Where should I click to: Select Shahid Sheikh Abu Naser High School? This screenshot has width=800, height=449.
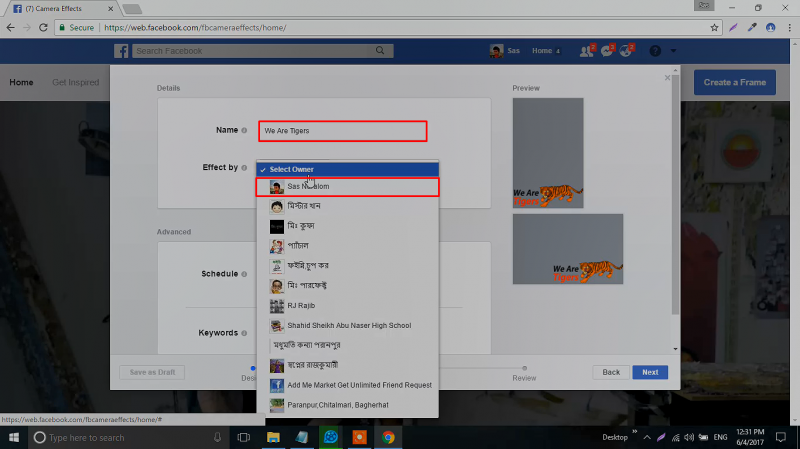[347, 326]
